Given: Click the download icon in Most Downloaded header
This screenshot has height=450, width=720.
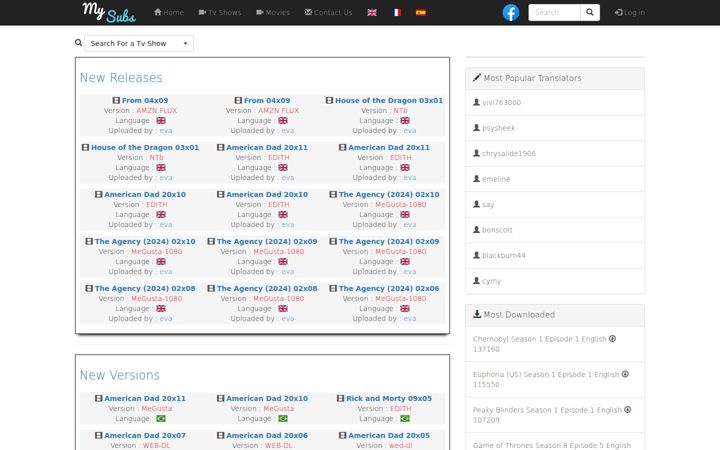Looking at the screenshot, I should click(x=477, y=314).
